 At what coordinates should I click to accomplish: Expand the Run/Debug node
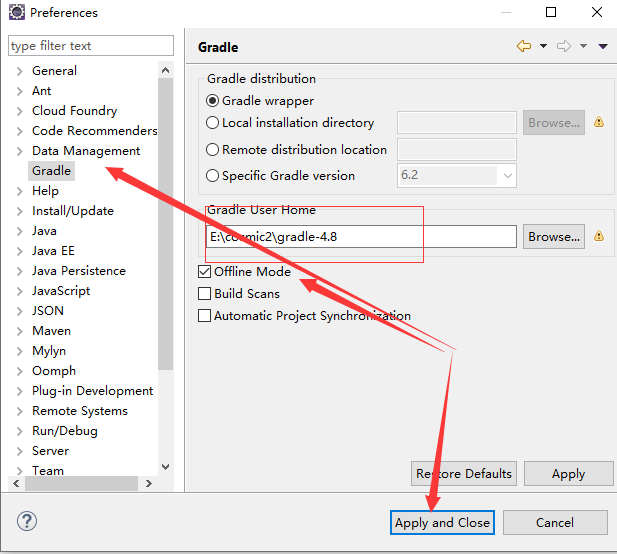[19, 431]
